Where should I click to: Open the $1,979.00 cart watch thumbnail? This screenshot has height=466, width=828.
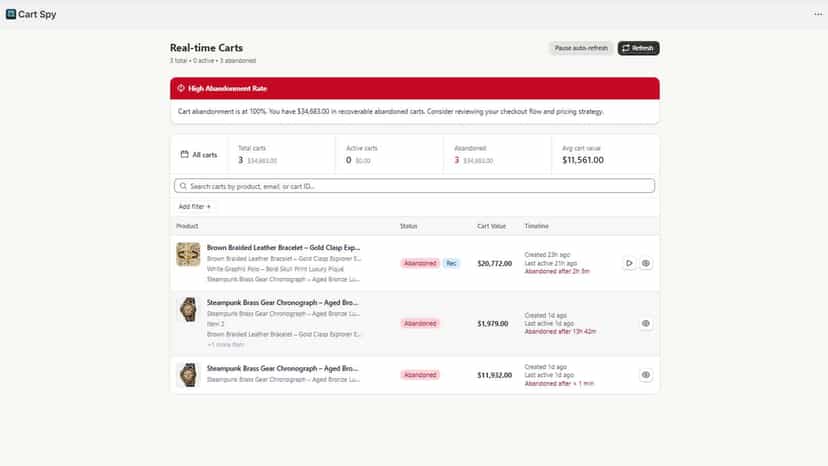(188, 309)
